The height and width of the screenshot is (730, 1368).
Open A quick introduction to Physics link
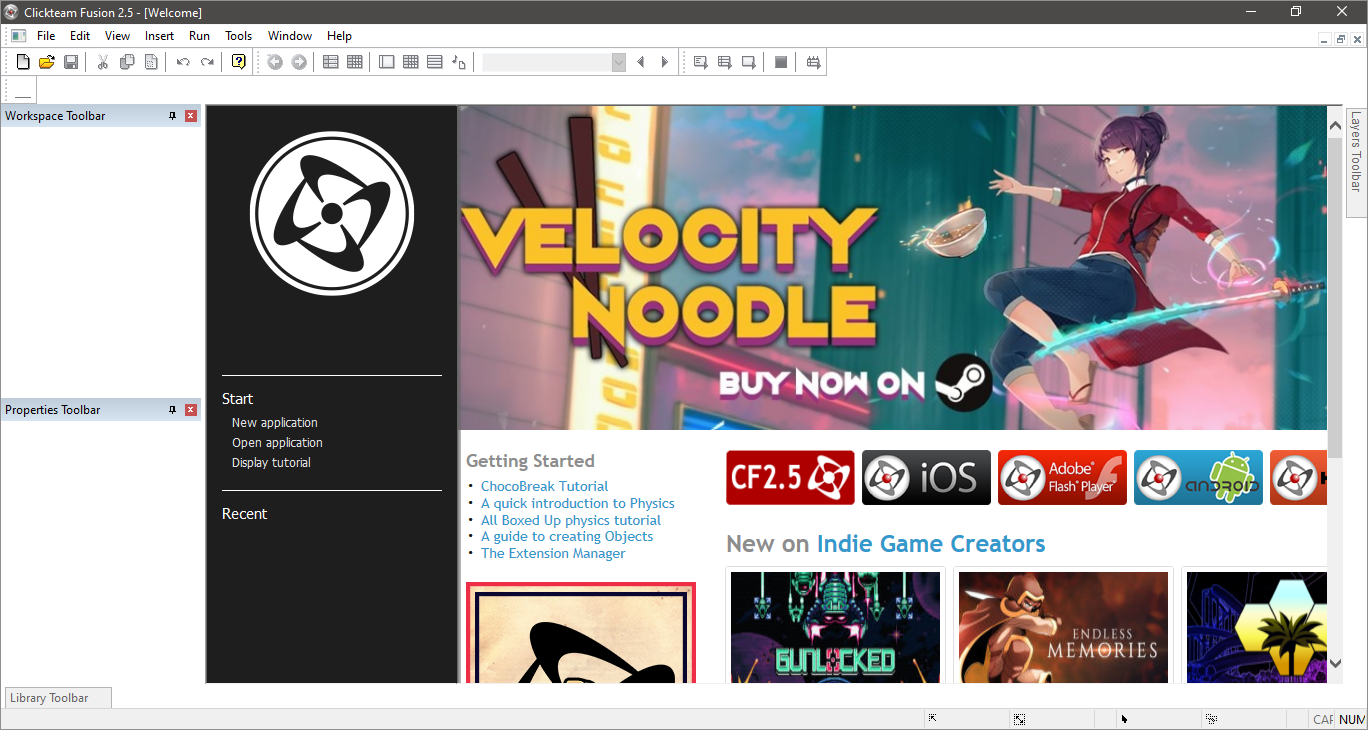578,504
